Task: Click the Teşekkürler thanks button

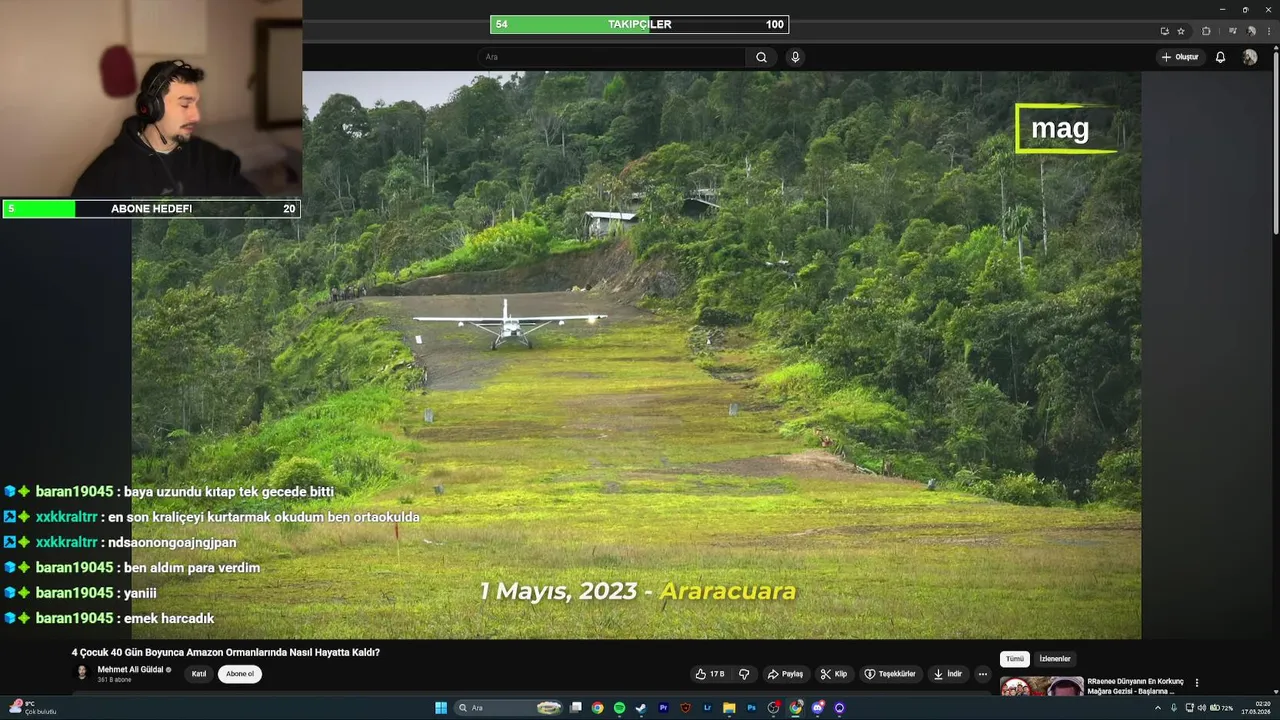Action: coord(890,674)
